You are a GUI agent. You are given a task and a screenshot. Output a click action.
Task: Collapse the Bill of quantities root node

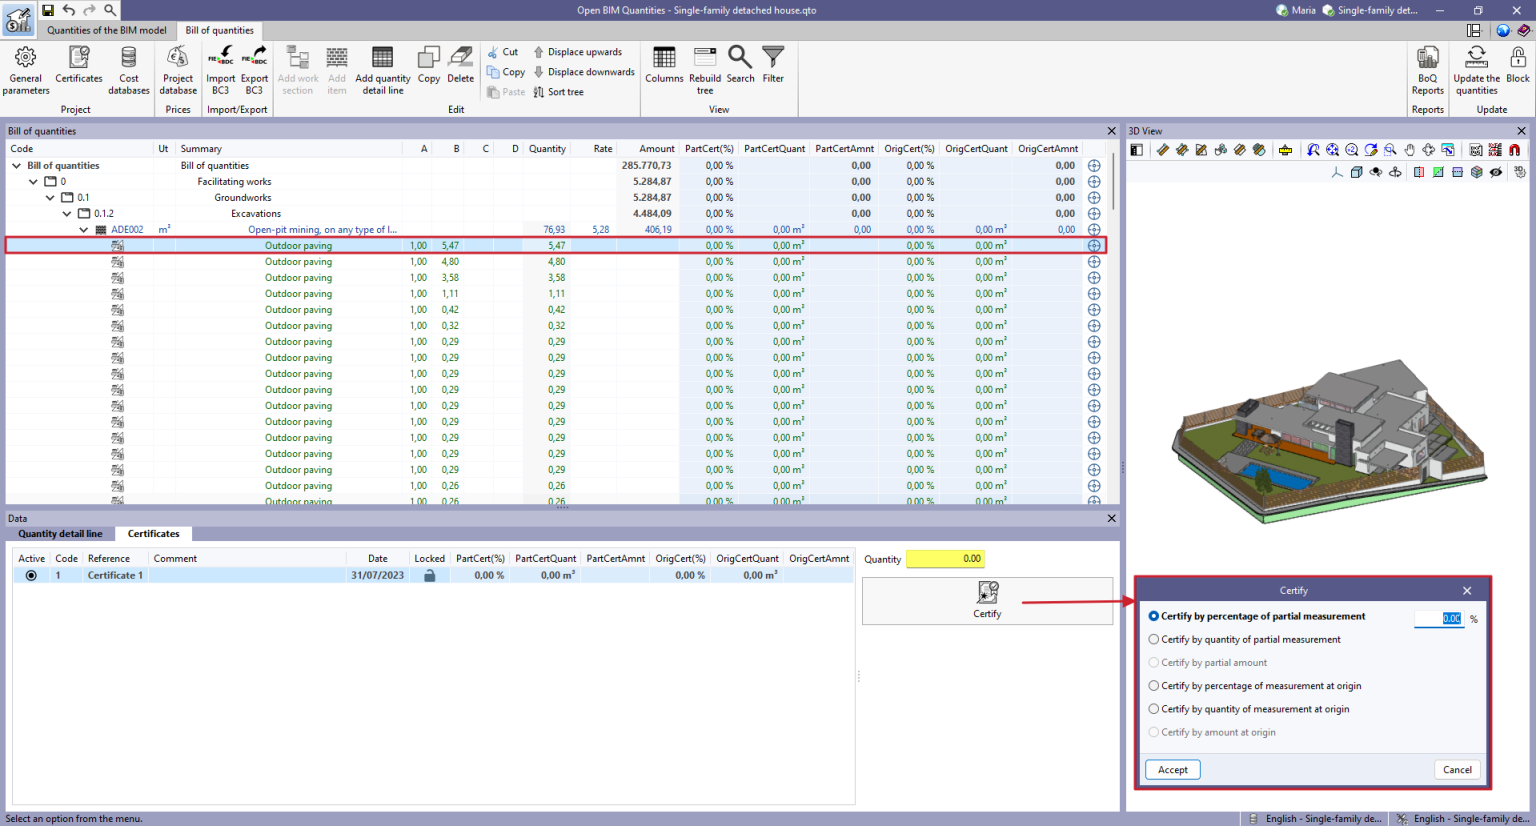(x=17, y=166)
